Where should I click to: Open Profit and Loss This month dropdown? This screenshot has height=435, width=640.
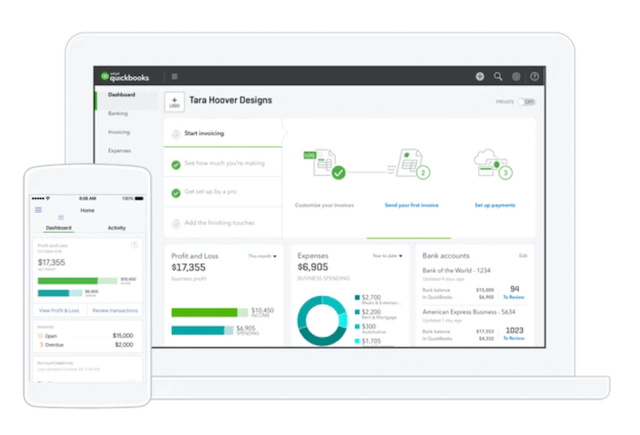tap(262, 256)
